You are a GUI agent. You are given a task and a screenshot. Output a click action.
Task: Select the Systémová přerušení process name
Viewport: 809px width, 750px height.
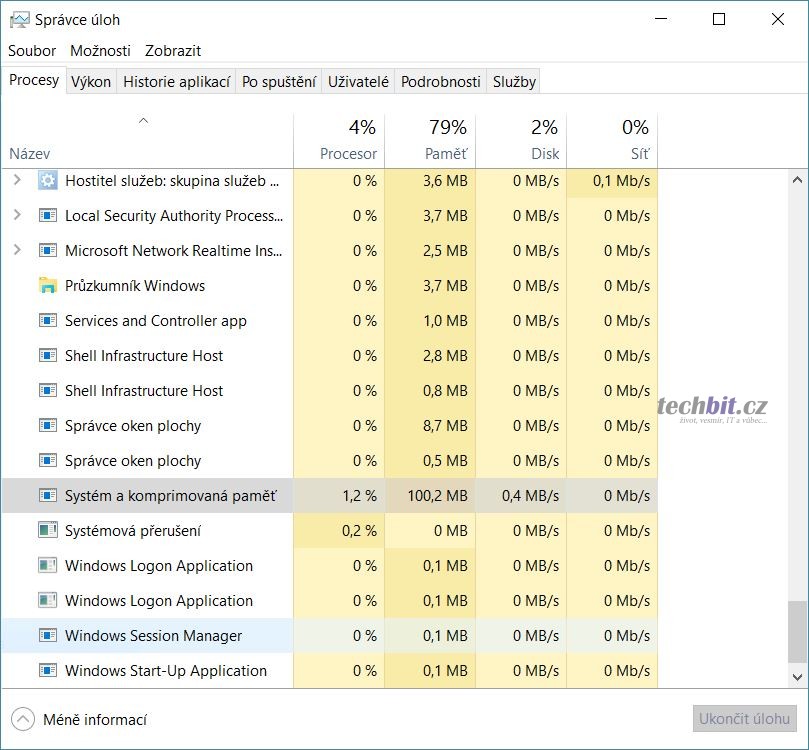pos(133,531)
